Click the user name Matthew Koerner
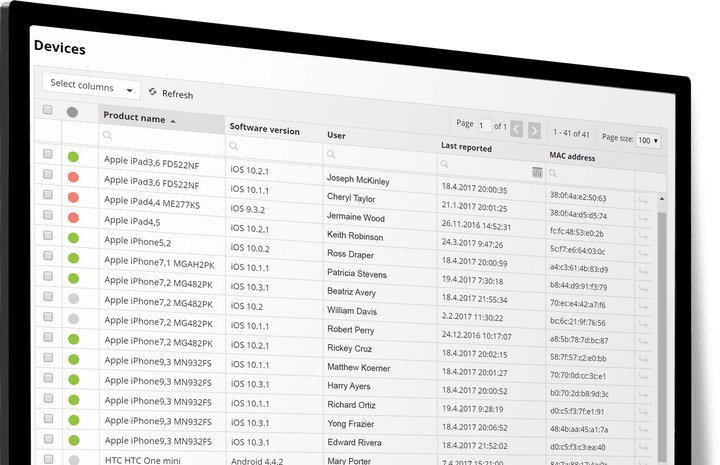720x465 pixels. 358,367
